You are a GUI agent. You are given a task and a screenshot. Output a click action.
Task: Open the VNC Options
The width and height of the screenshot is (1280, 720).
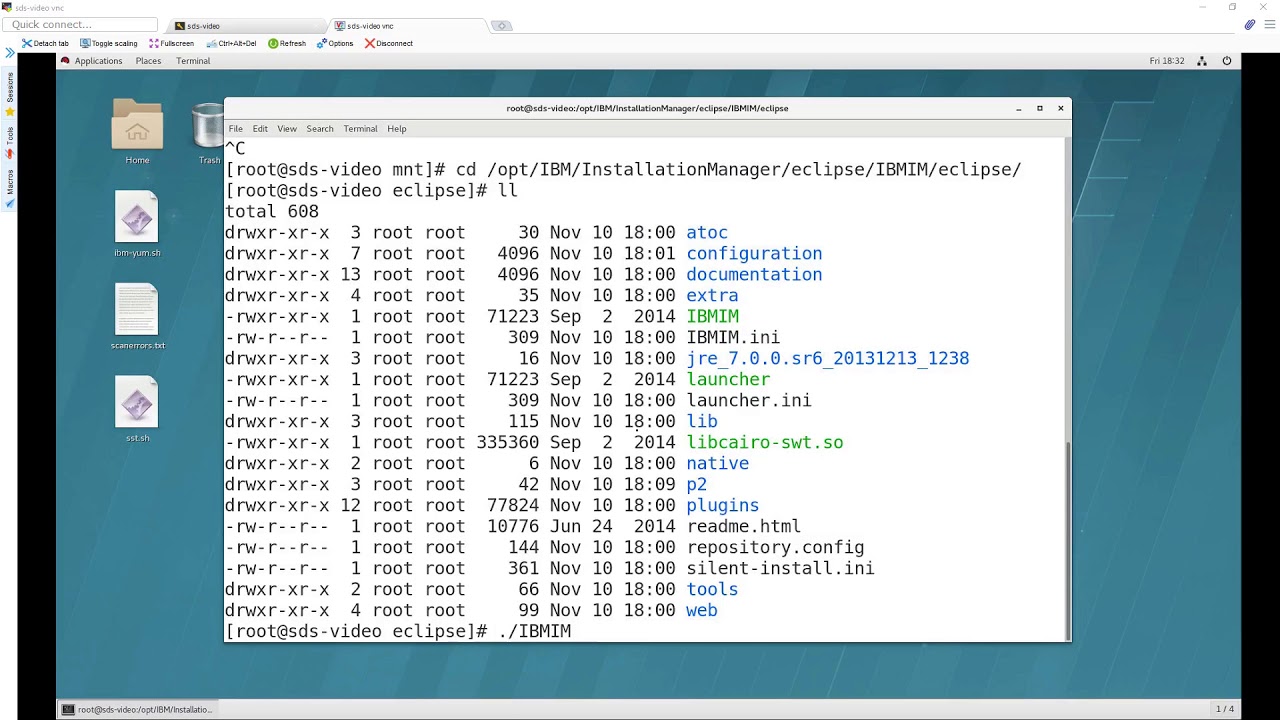(335, 43)
